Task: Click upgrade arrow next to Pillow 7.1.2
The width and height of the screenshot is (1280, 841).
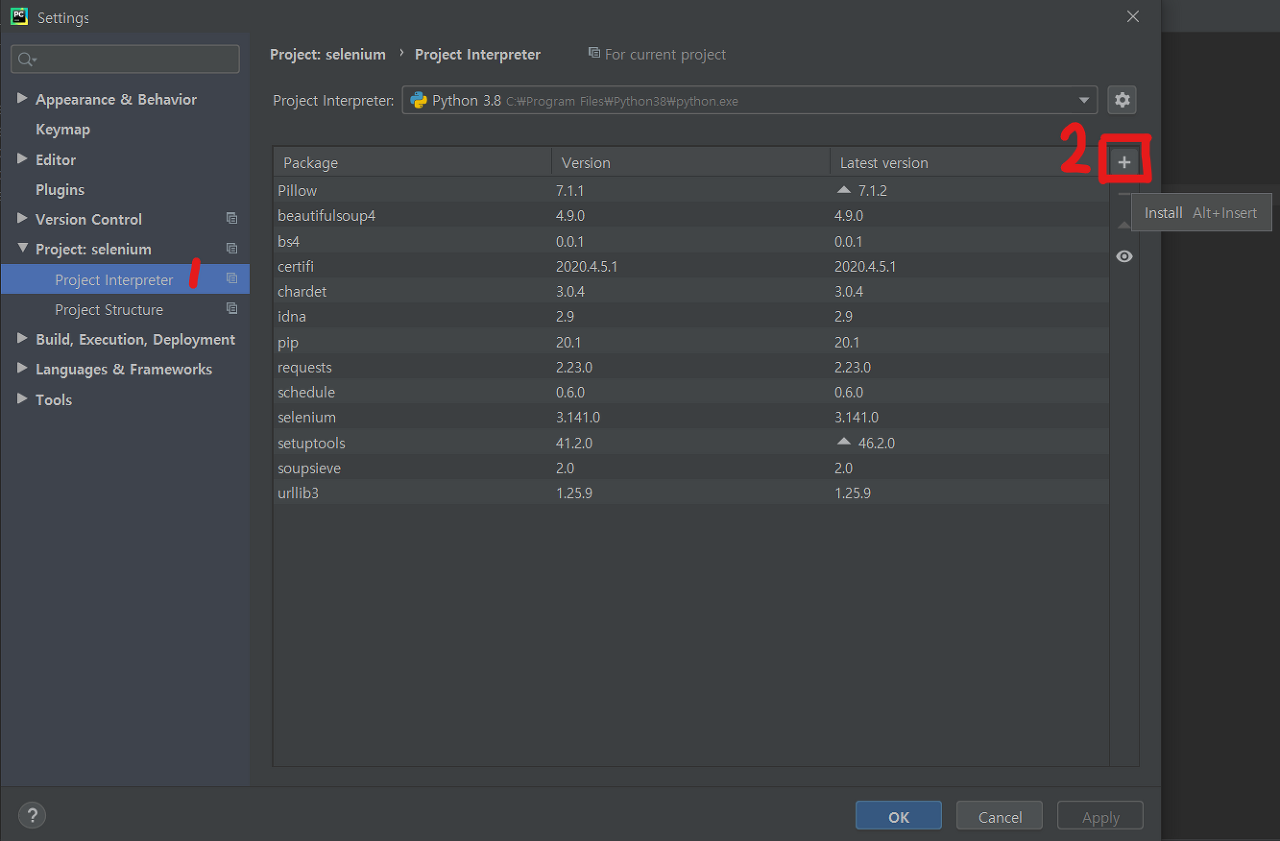Action: tap(844, 190)
